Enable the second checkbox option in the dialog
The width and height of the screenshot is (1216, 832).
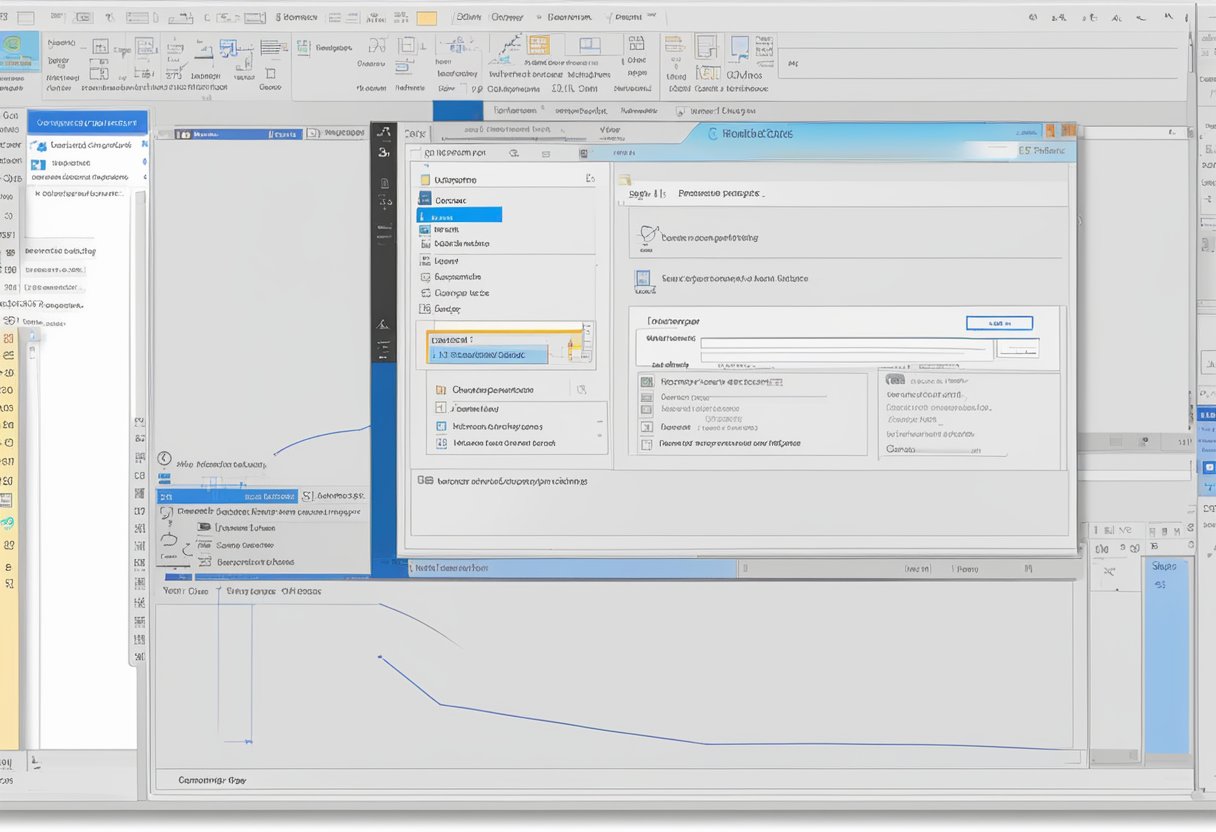pos(648,397)
